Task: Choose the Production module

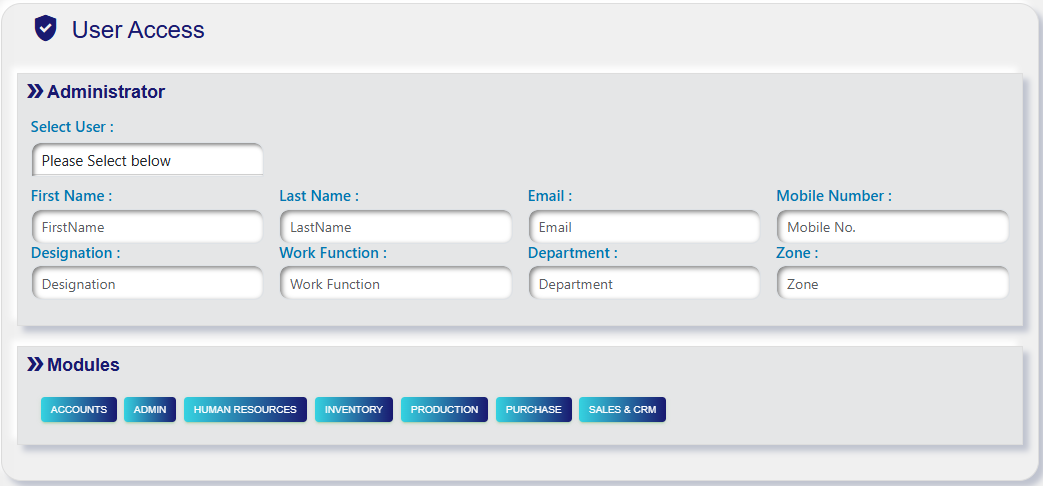Action: [x=444, y=410]
